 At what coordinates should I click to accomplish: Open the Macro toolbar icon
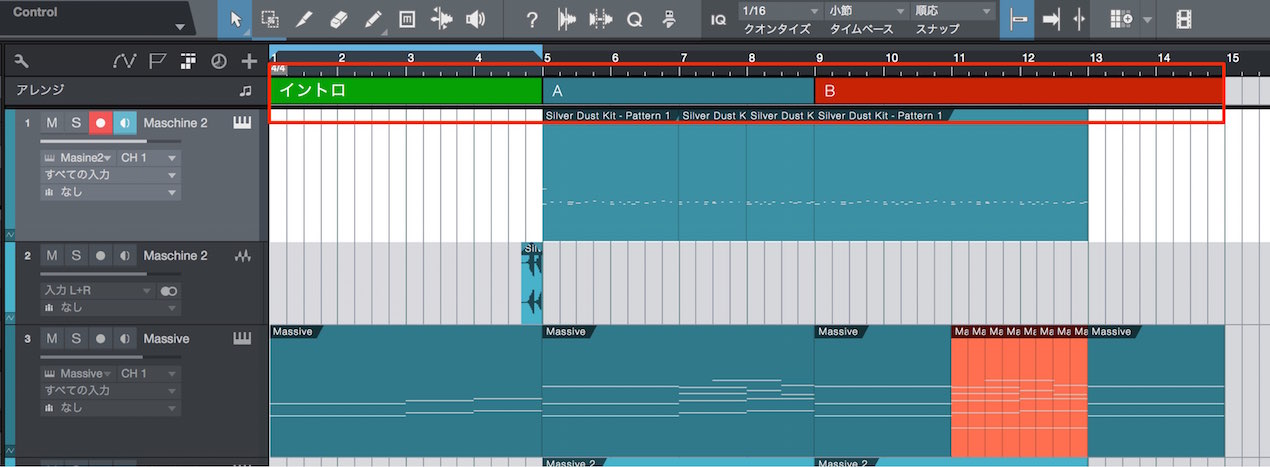coord(669,19)
